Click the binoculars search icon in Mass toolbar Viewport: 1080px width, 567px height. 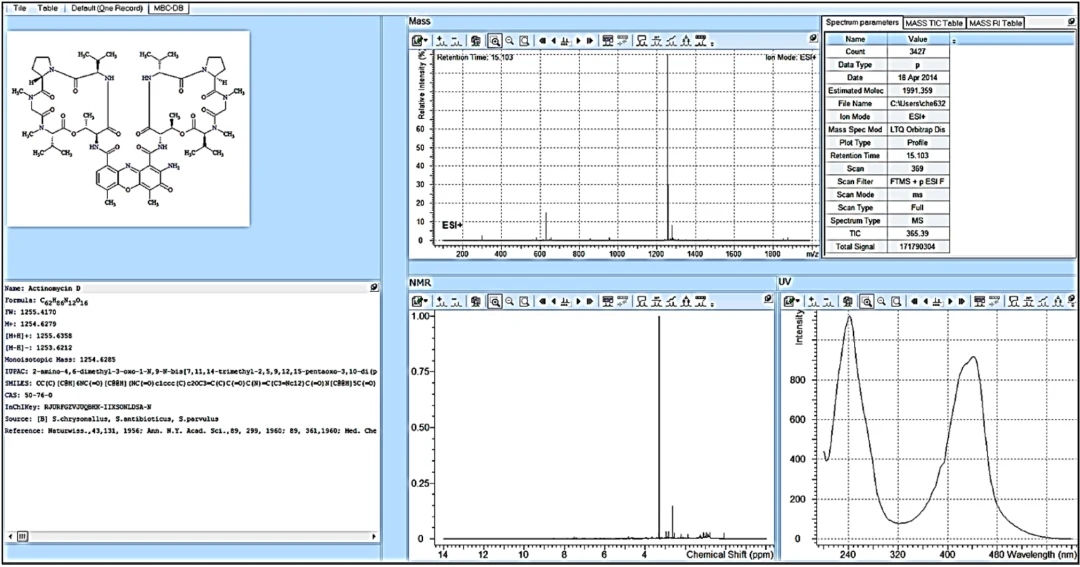475,41
